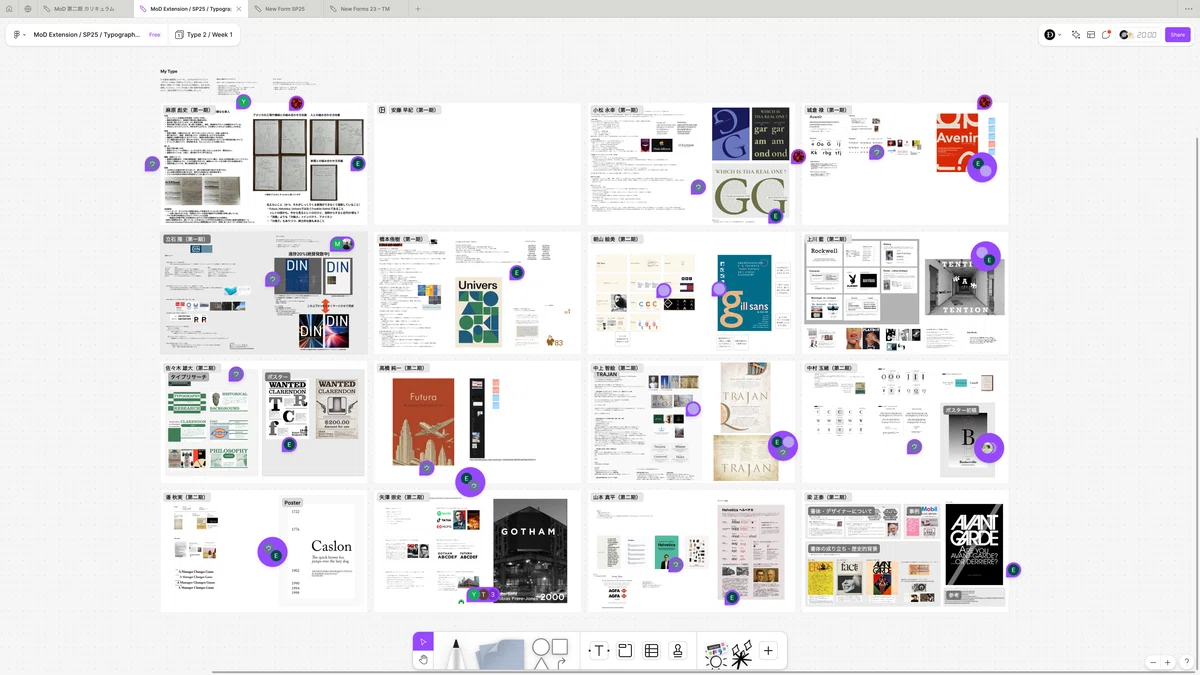Select the 城倉 稔 section label
The width and height of the screenshot is (1200, 675).
(x=828, y=110)
